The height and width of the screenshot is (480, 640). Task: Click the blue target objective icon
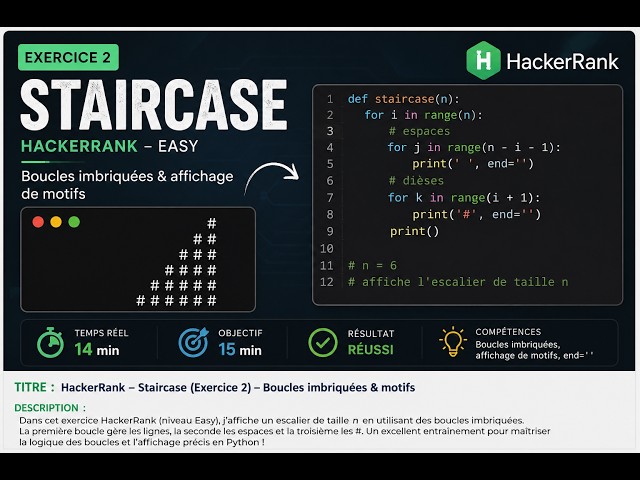pyautogui.click(x=193, y=343)
